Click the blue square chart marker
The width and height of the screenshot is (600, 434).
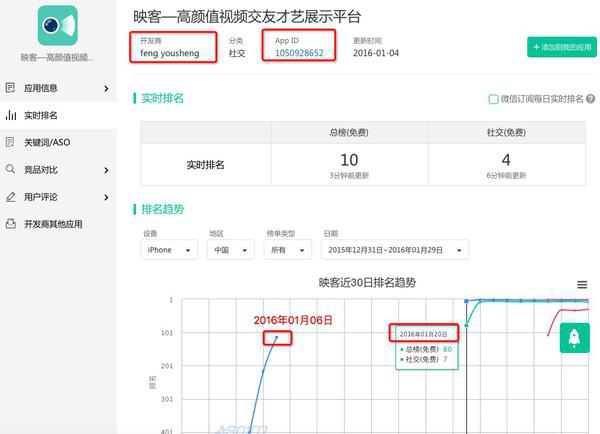[x=466, y=301]
